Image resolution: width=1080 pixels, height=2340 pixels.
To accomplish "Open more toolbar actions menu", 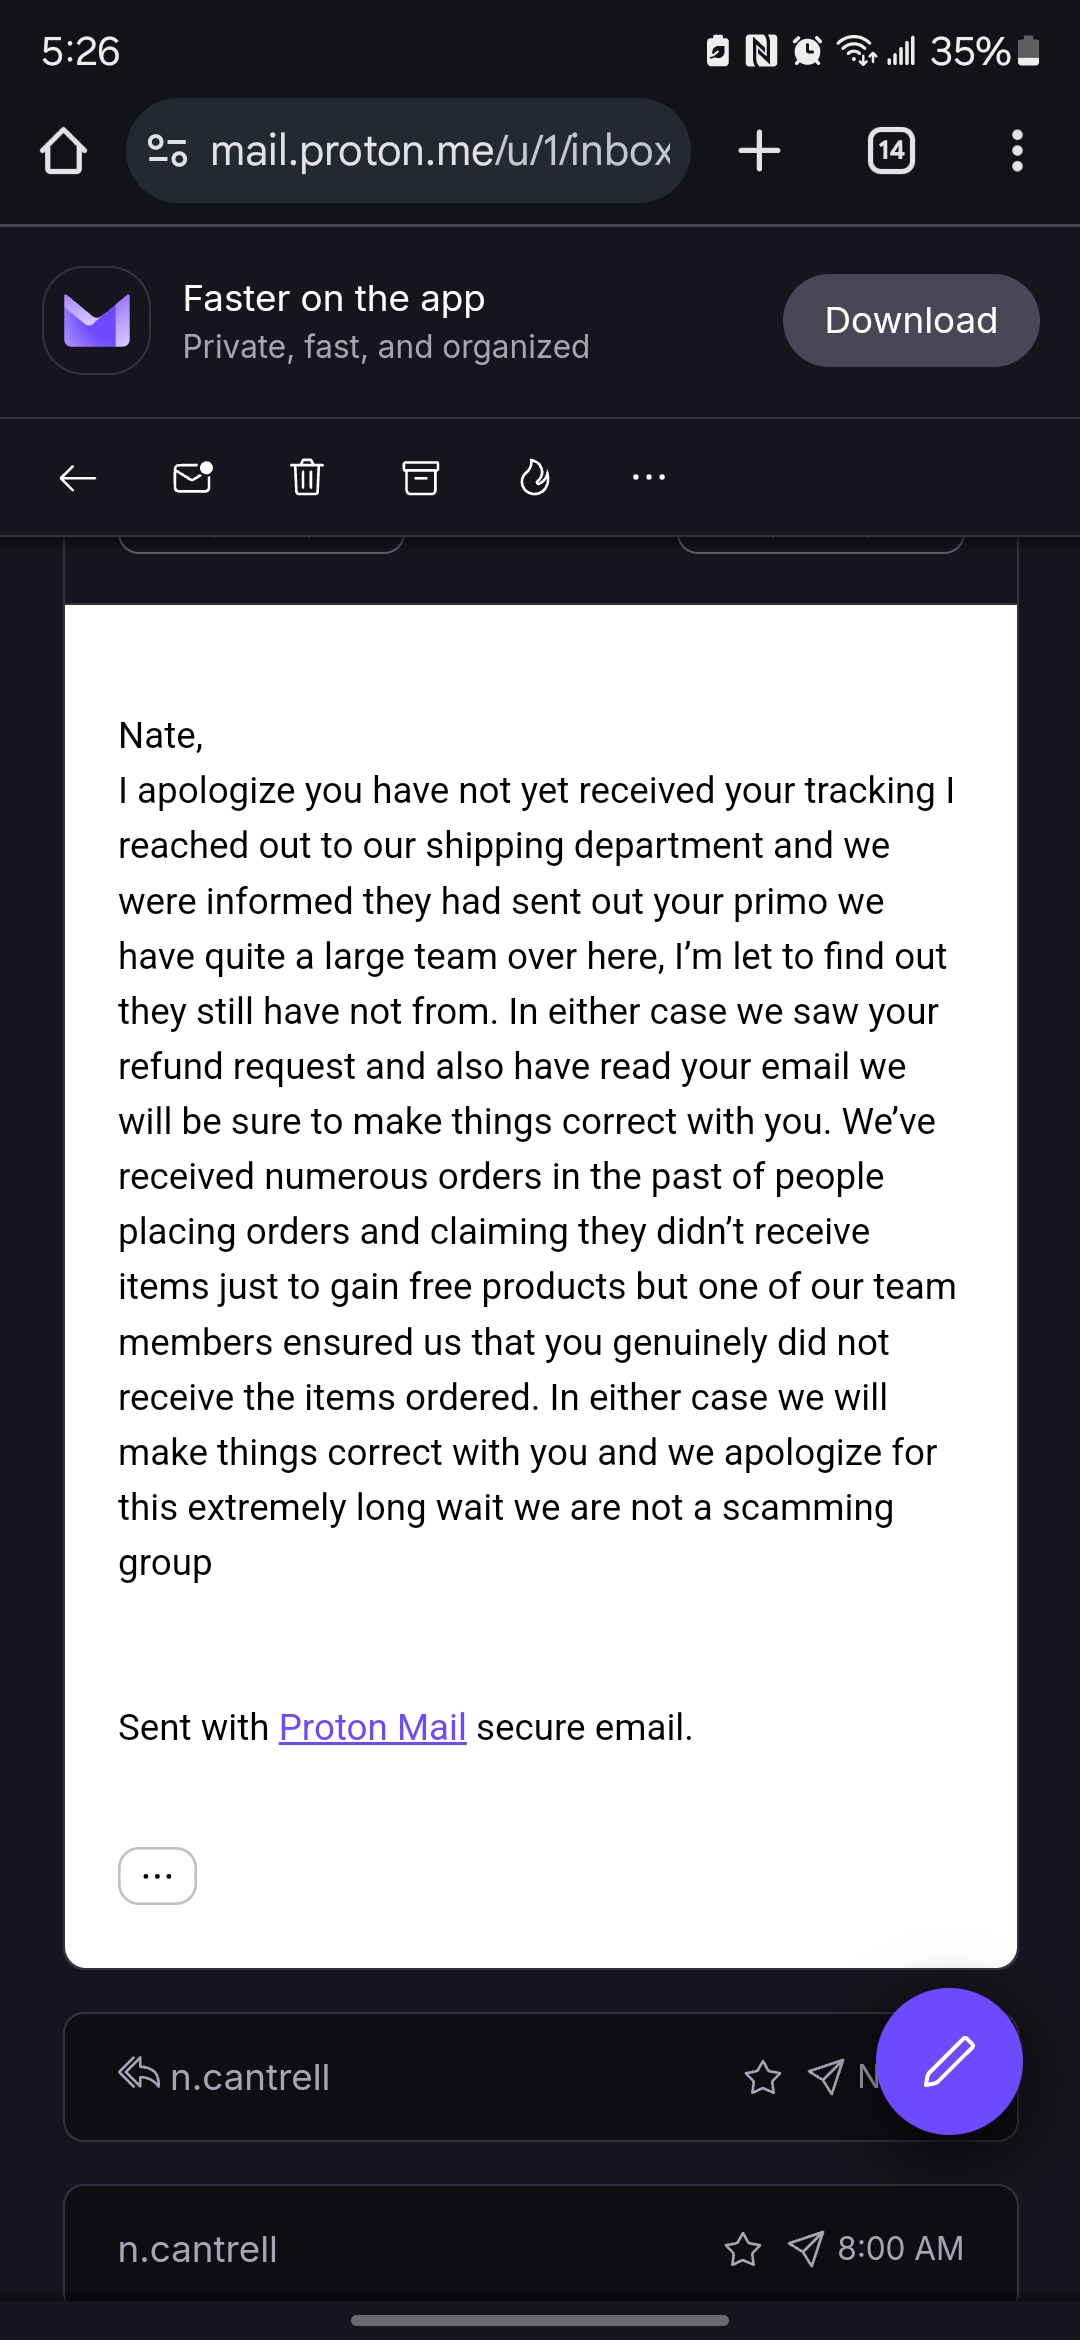I will point(648,478).
